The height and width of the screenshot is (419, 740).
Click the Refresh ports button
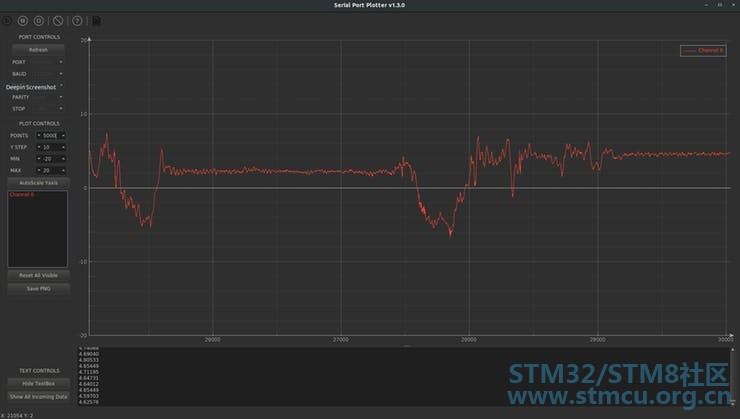[x=38, y=50]
